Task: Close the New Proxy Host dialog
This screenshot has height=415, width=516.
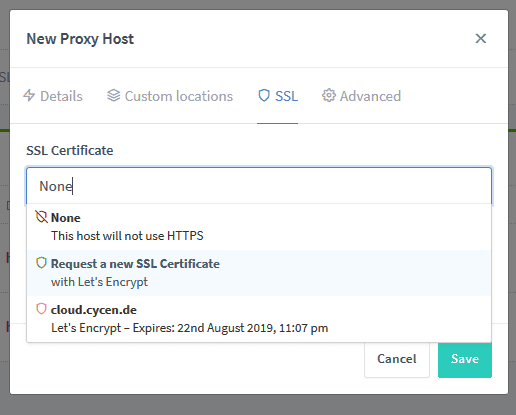Action: (x=481, y=38)
